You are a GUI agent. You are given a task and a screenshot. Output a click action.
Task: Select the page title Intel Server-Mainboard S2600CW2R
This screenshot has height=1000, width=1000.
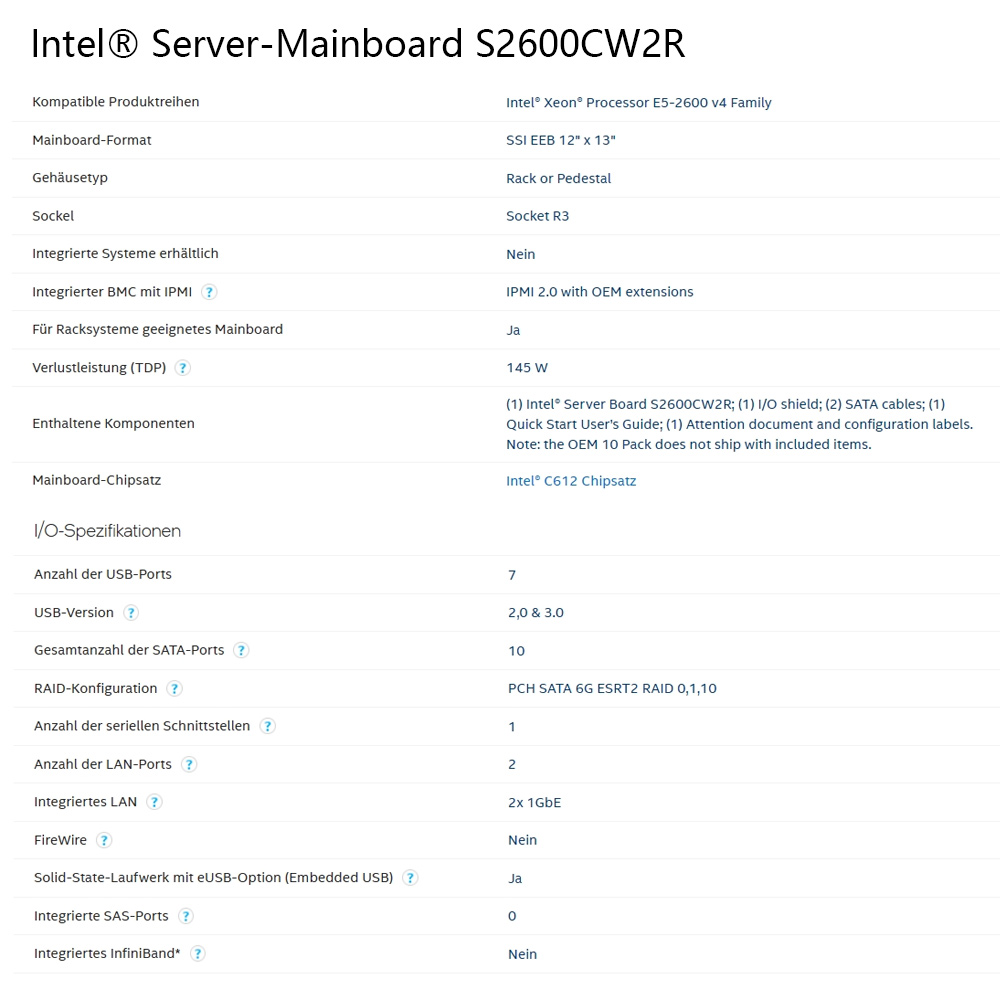[x=358, y=43]
